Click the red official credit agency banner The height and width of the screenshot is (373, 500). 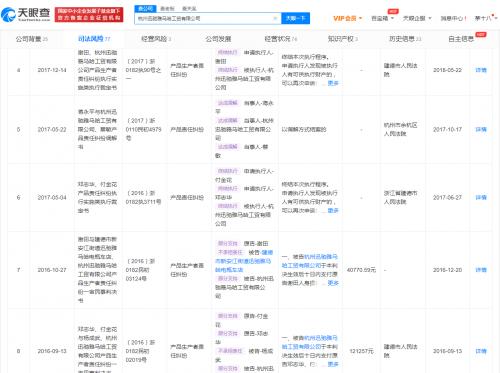(x=89, y=15)
